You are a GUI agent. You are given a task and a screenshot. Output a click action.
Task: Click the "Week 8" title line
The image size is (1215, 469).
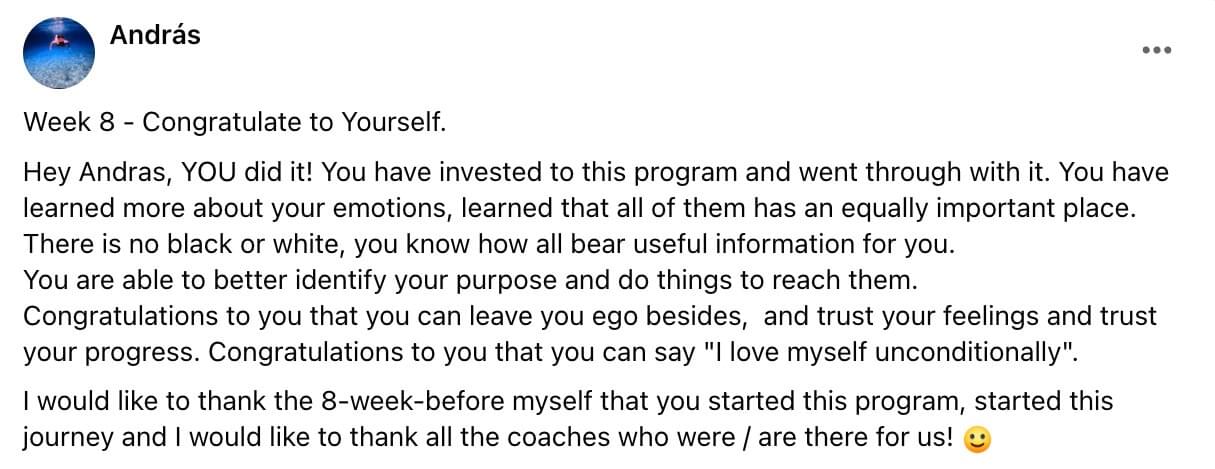coord(234,123)
